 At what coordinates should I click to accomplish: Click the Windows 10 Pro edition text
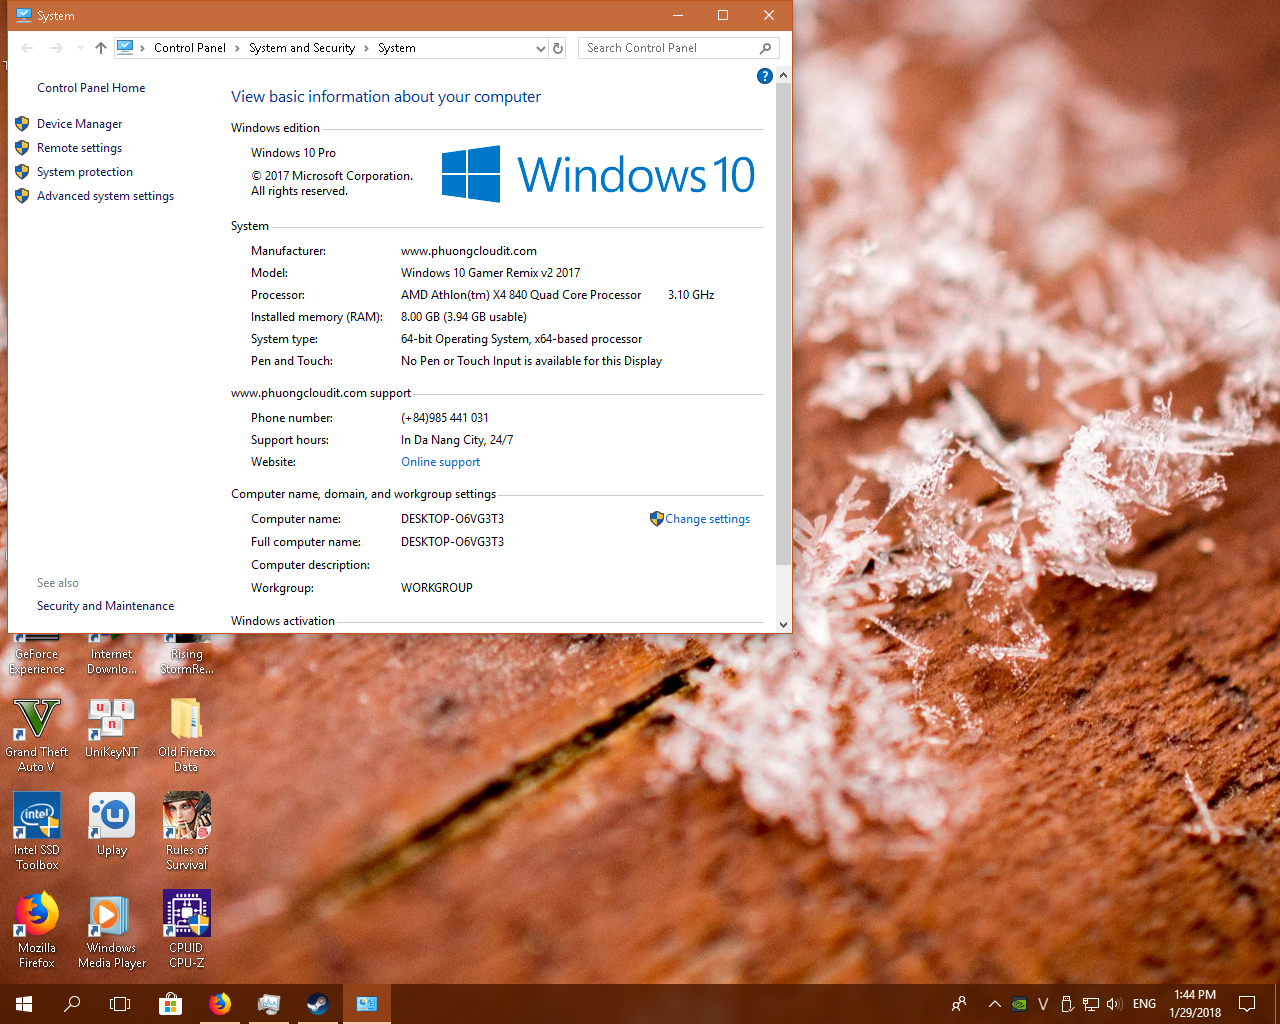pyautogui.click(x=293, y=153)
